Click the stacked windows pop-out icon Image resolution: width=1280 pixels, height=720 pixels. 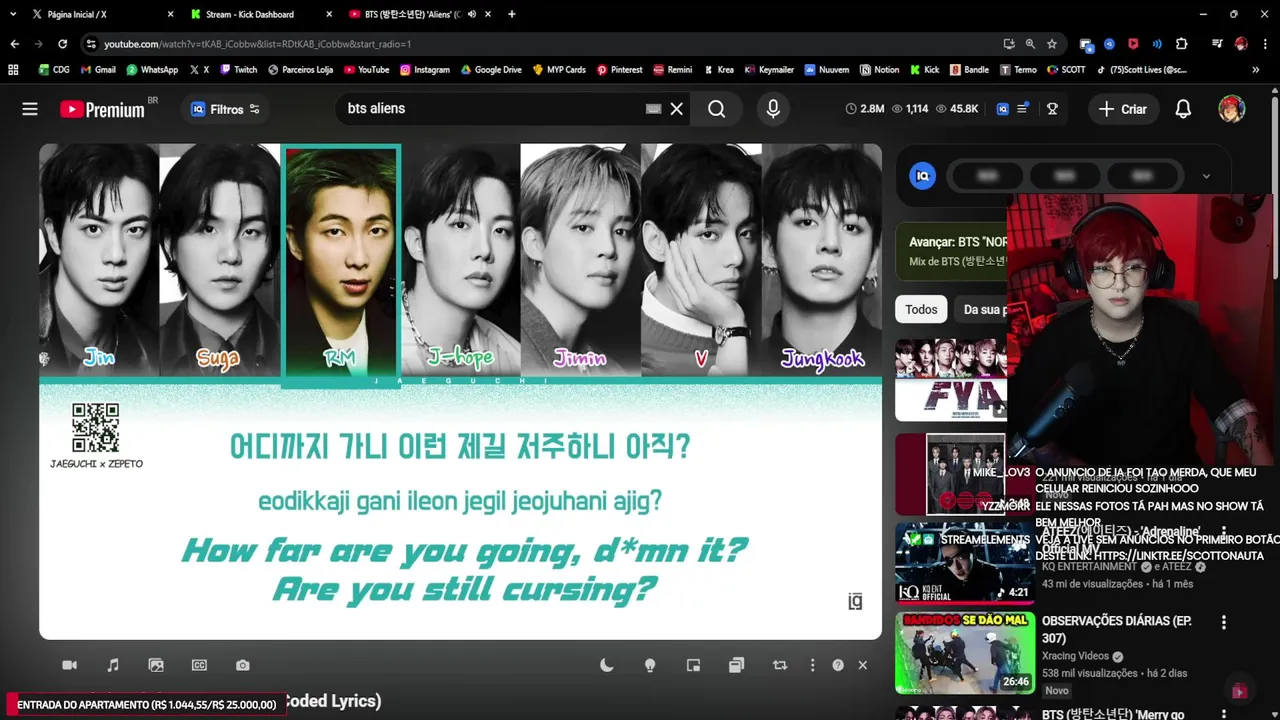737,665
